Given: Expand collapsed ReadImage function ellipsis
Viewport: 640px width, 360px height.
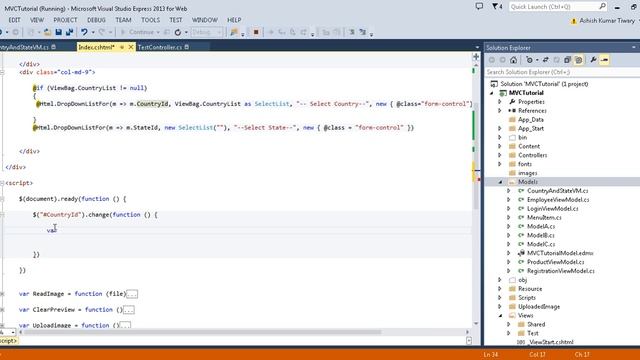Looking at the screenshot, I should coord(132,294).
